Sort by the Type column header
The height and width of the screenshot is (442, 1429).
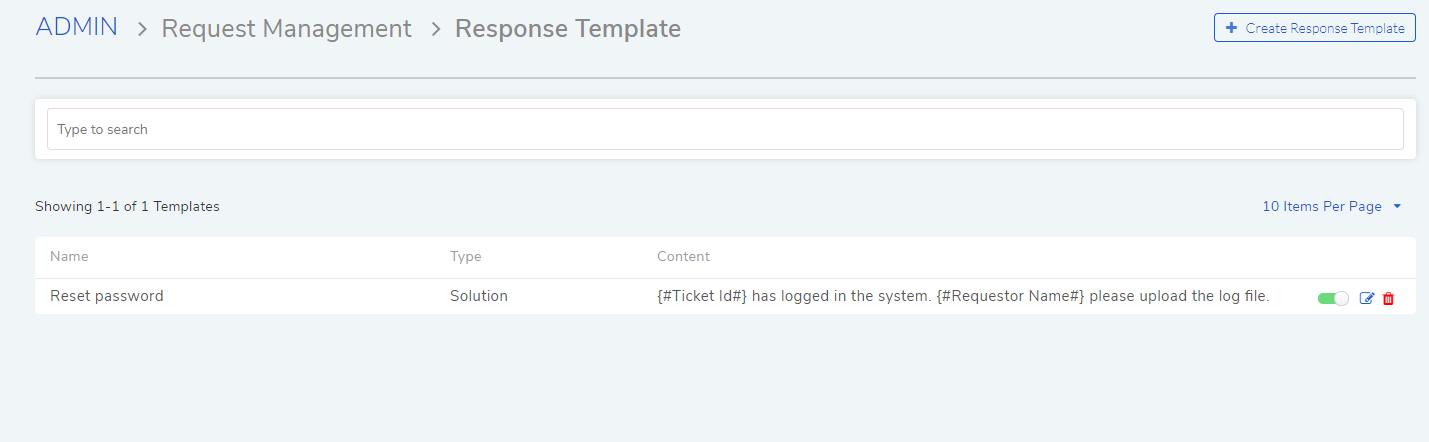(466, 256)
